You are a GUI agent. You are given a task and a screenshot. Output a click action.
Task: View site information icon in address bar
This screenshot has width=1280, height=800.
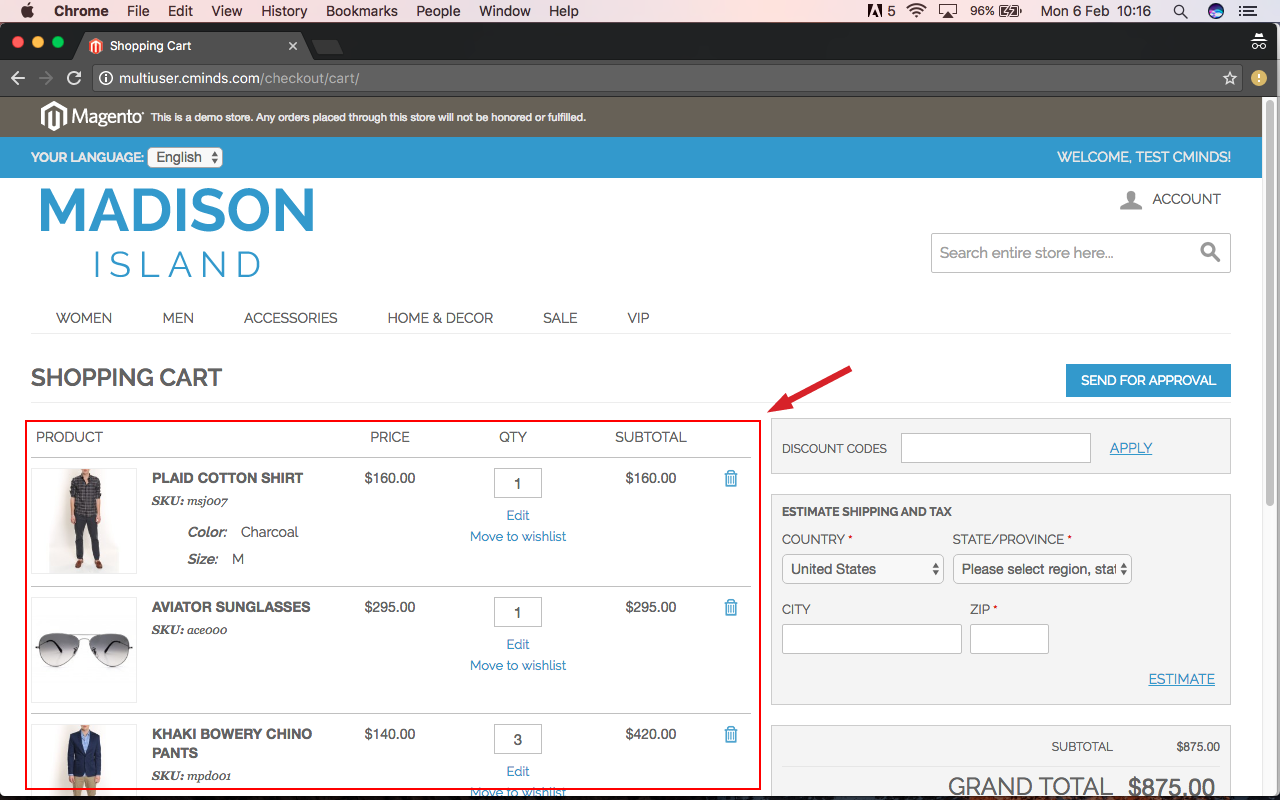click(106, 78)
